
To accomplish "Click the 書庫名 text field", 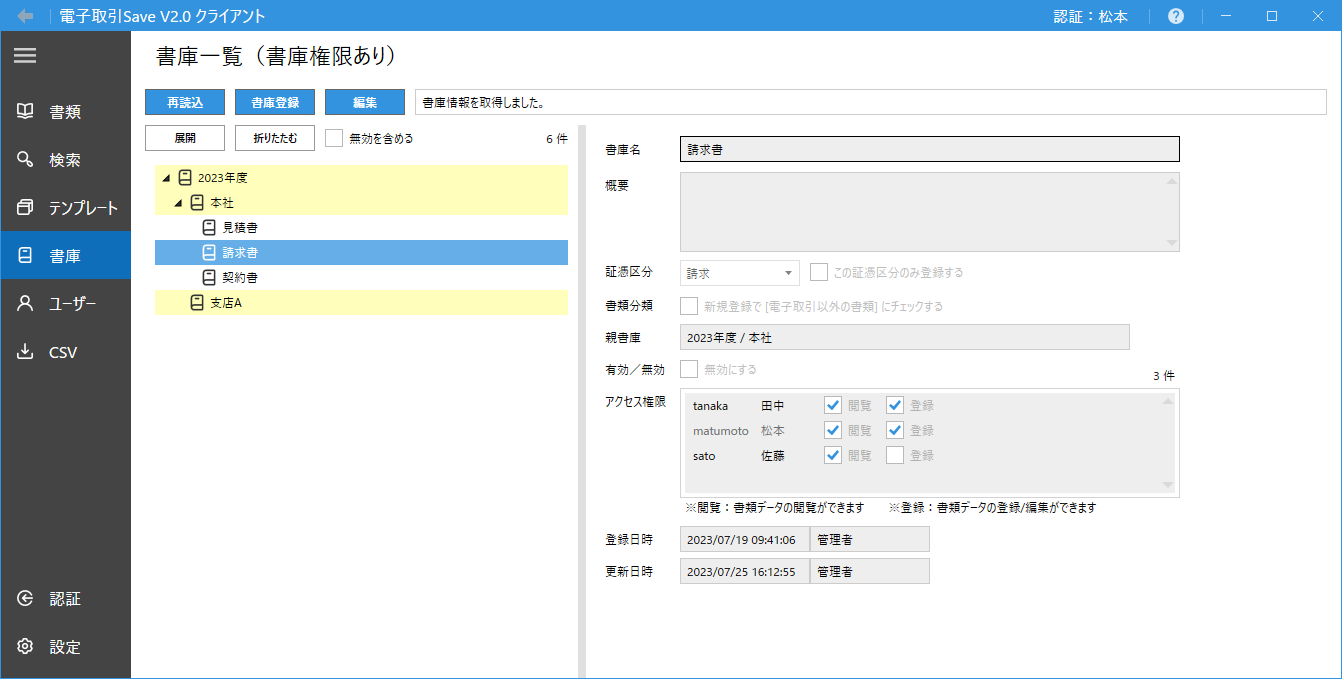I will click(929, 149).
